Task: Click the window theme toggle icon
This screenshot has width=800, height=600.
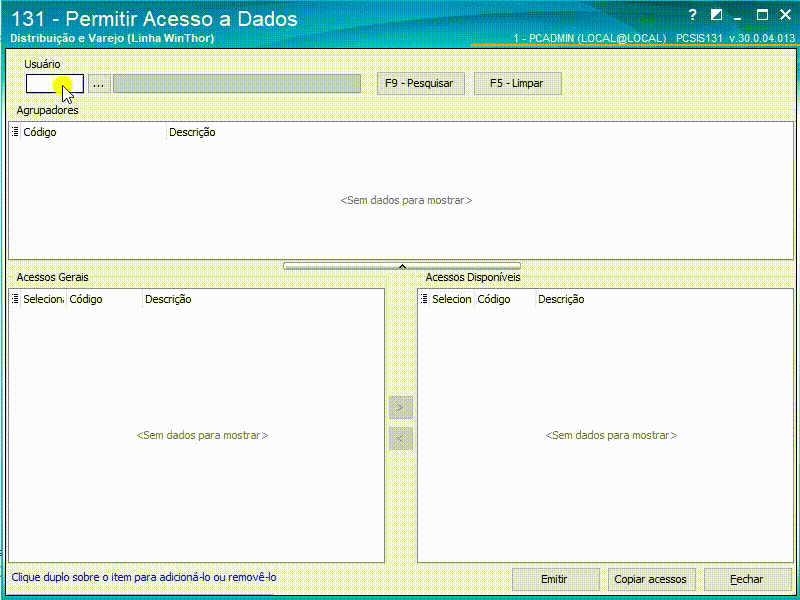Action: coord(716,15)
